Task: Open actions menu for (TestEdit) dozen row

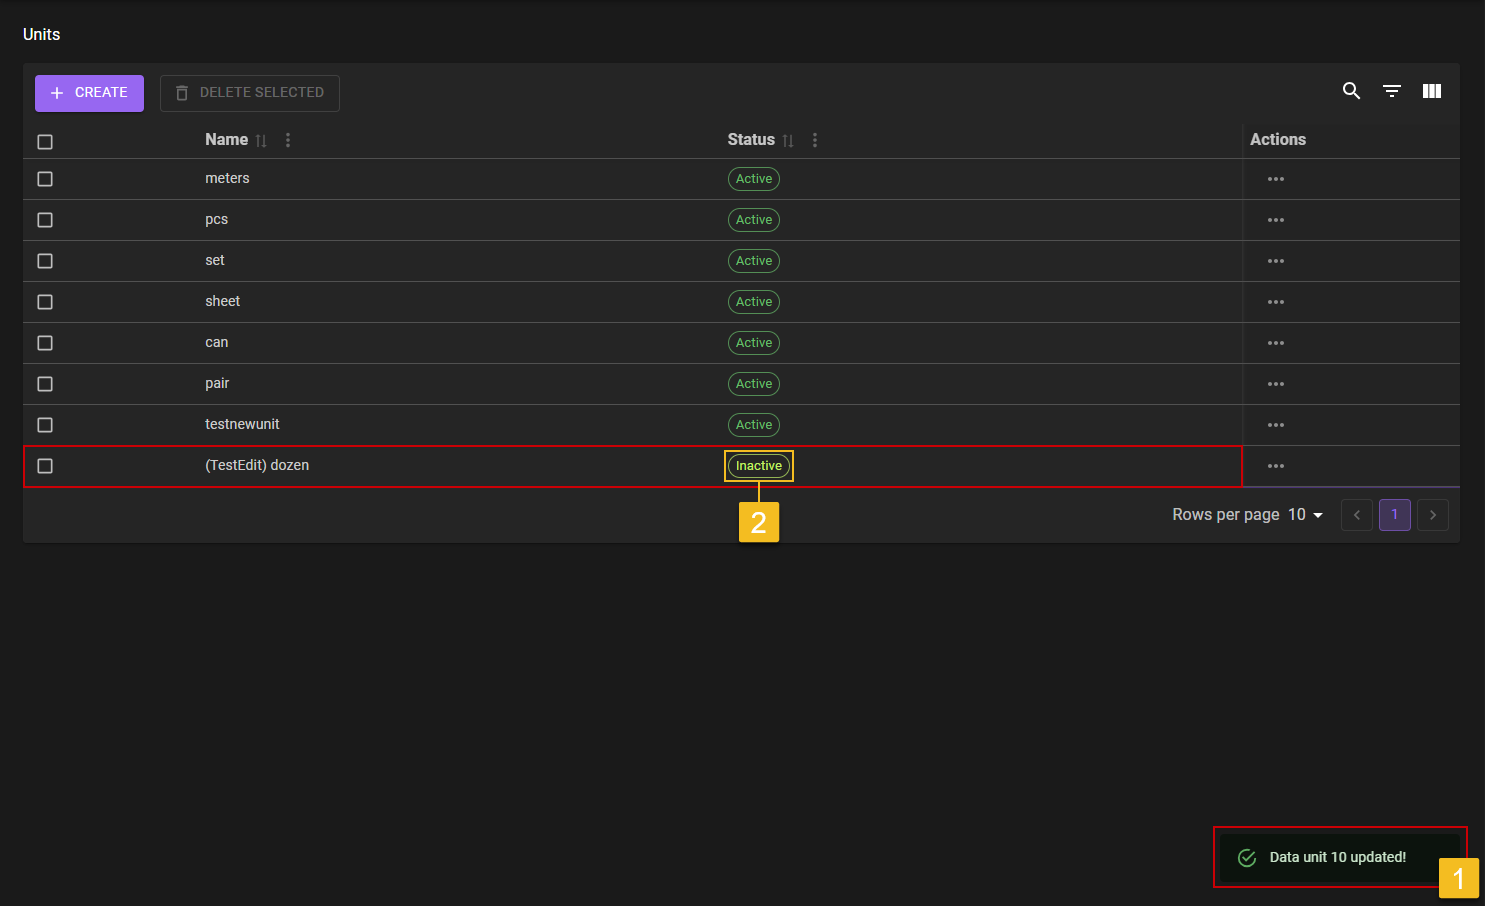Action: (x=1275, y=466)
